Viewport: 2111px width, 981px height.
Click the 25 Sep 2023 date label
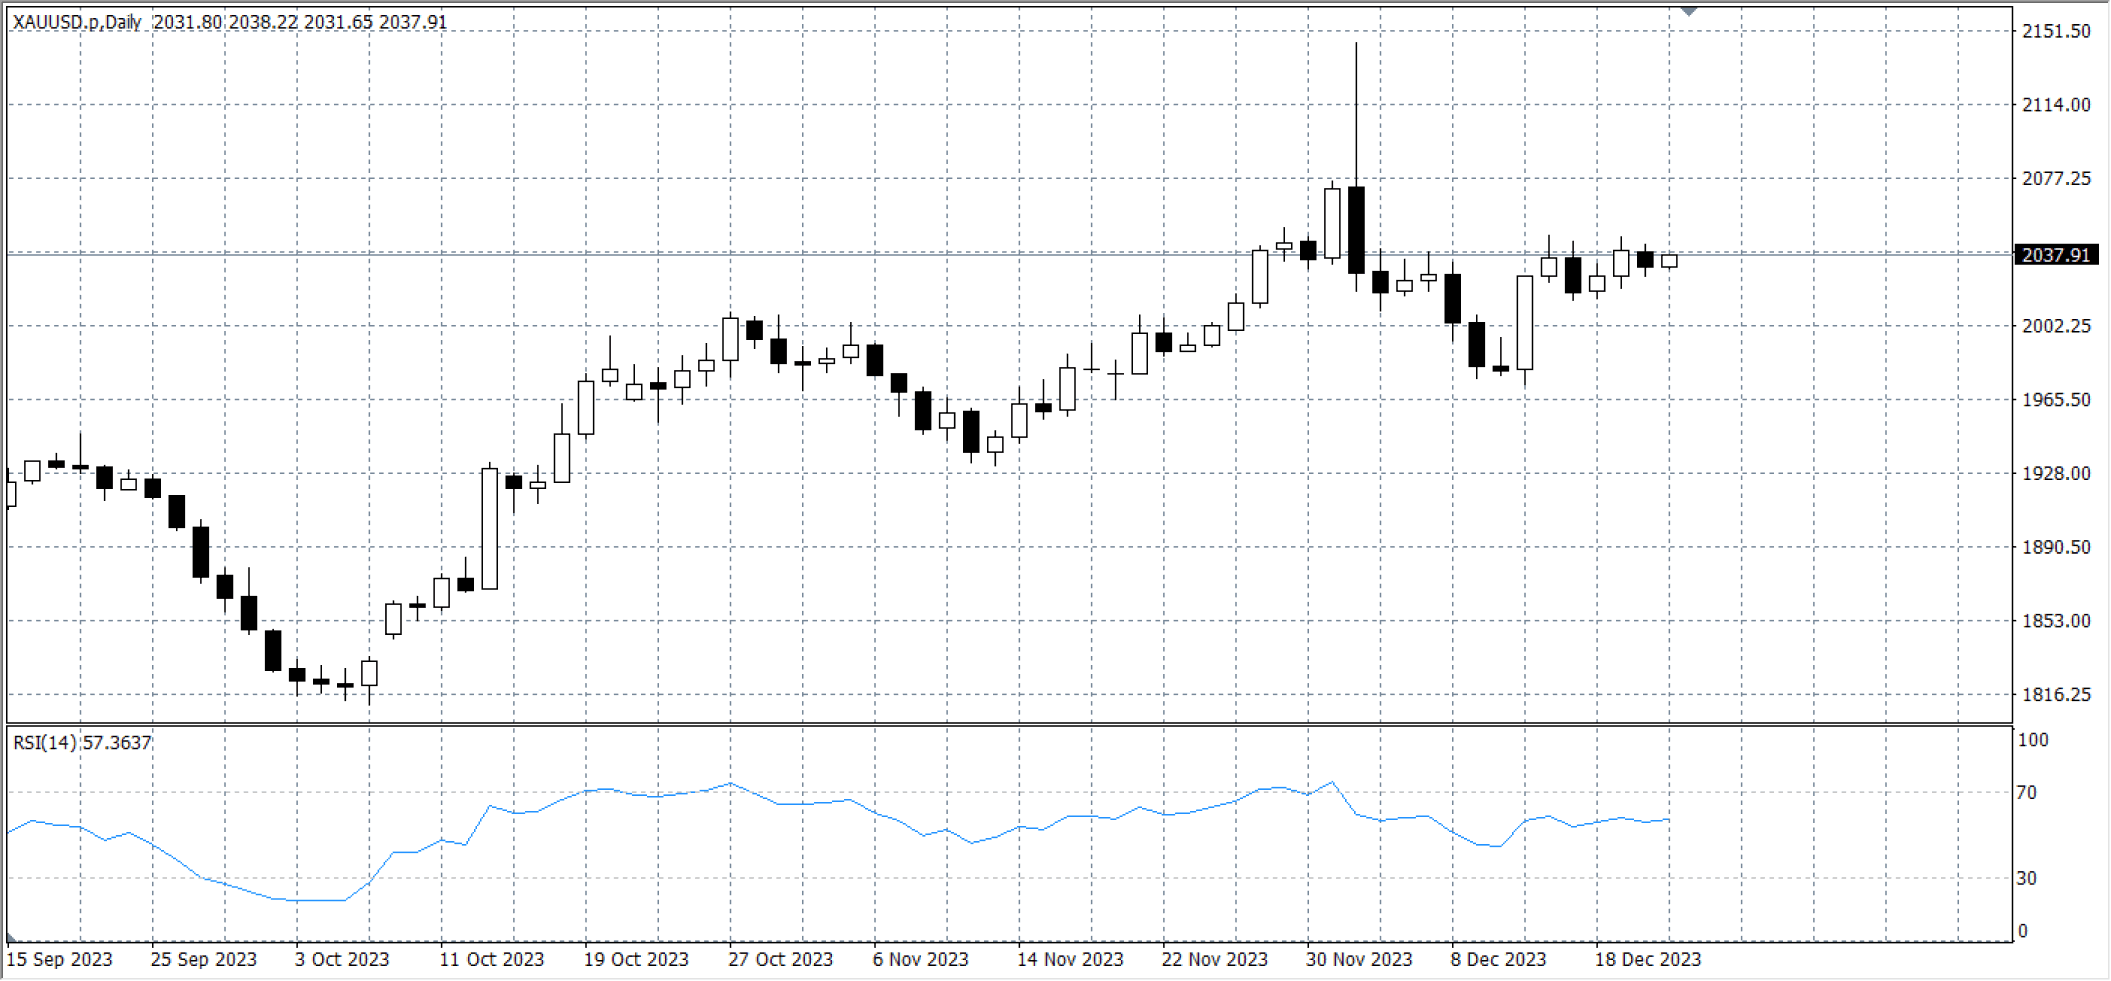click(204, 959)
